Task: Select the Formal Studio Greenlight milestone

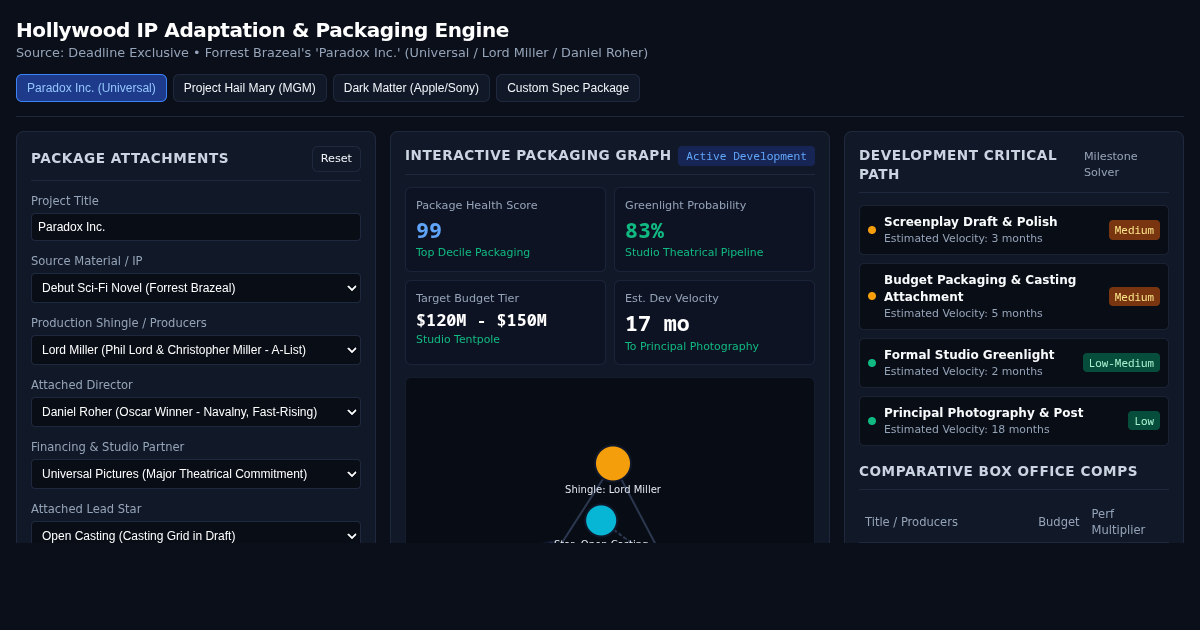Action: pyautogui.click(x=1014, y=363)
